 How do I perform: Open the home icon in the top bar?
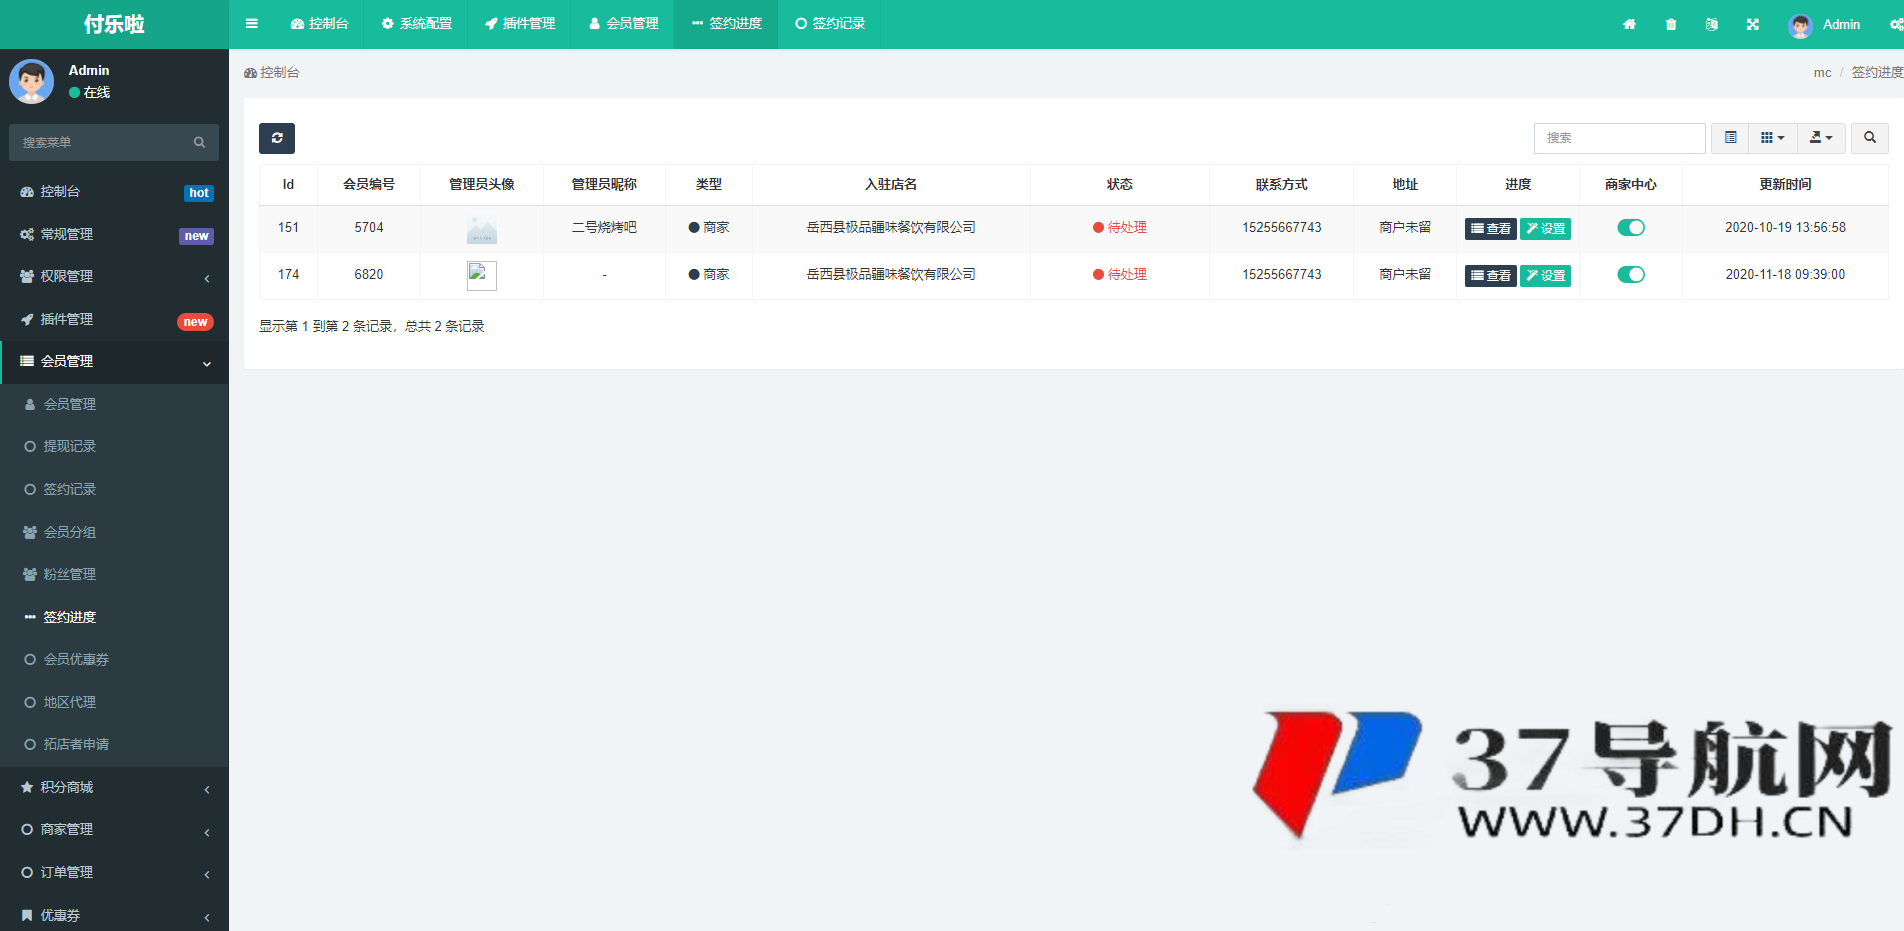click(x=1630, y=24)
